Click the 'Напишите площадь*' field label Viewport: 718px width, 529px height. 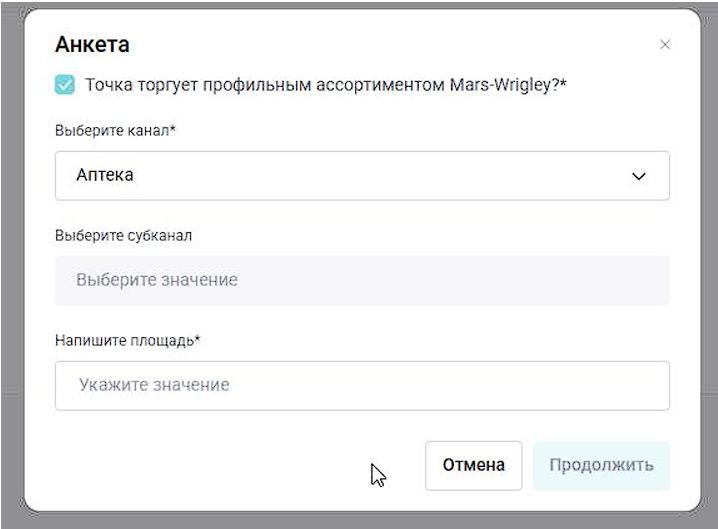[x=127, y=341]
